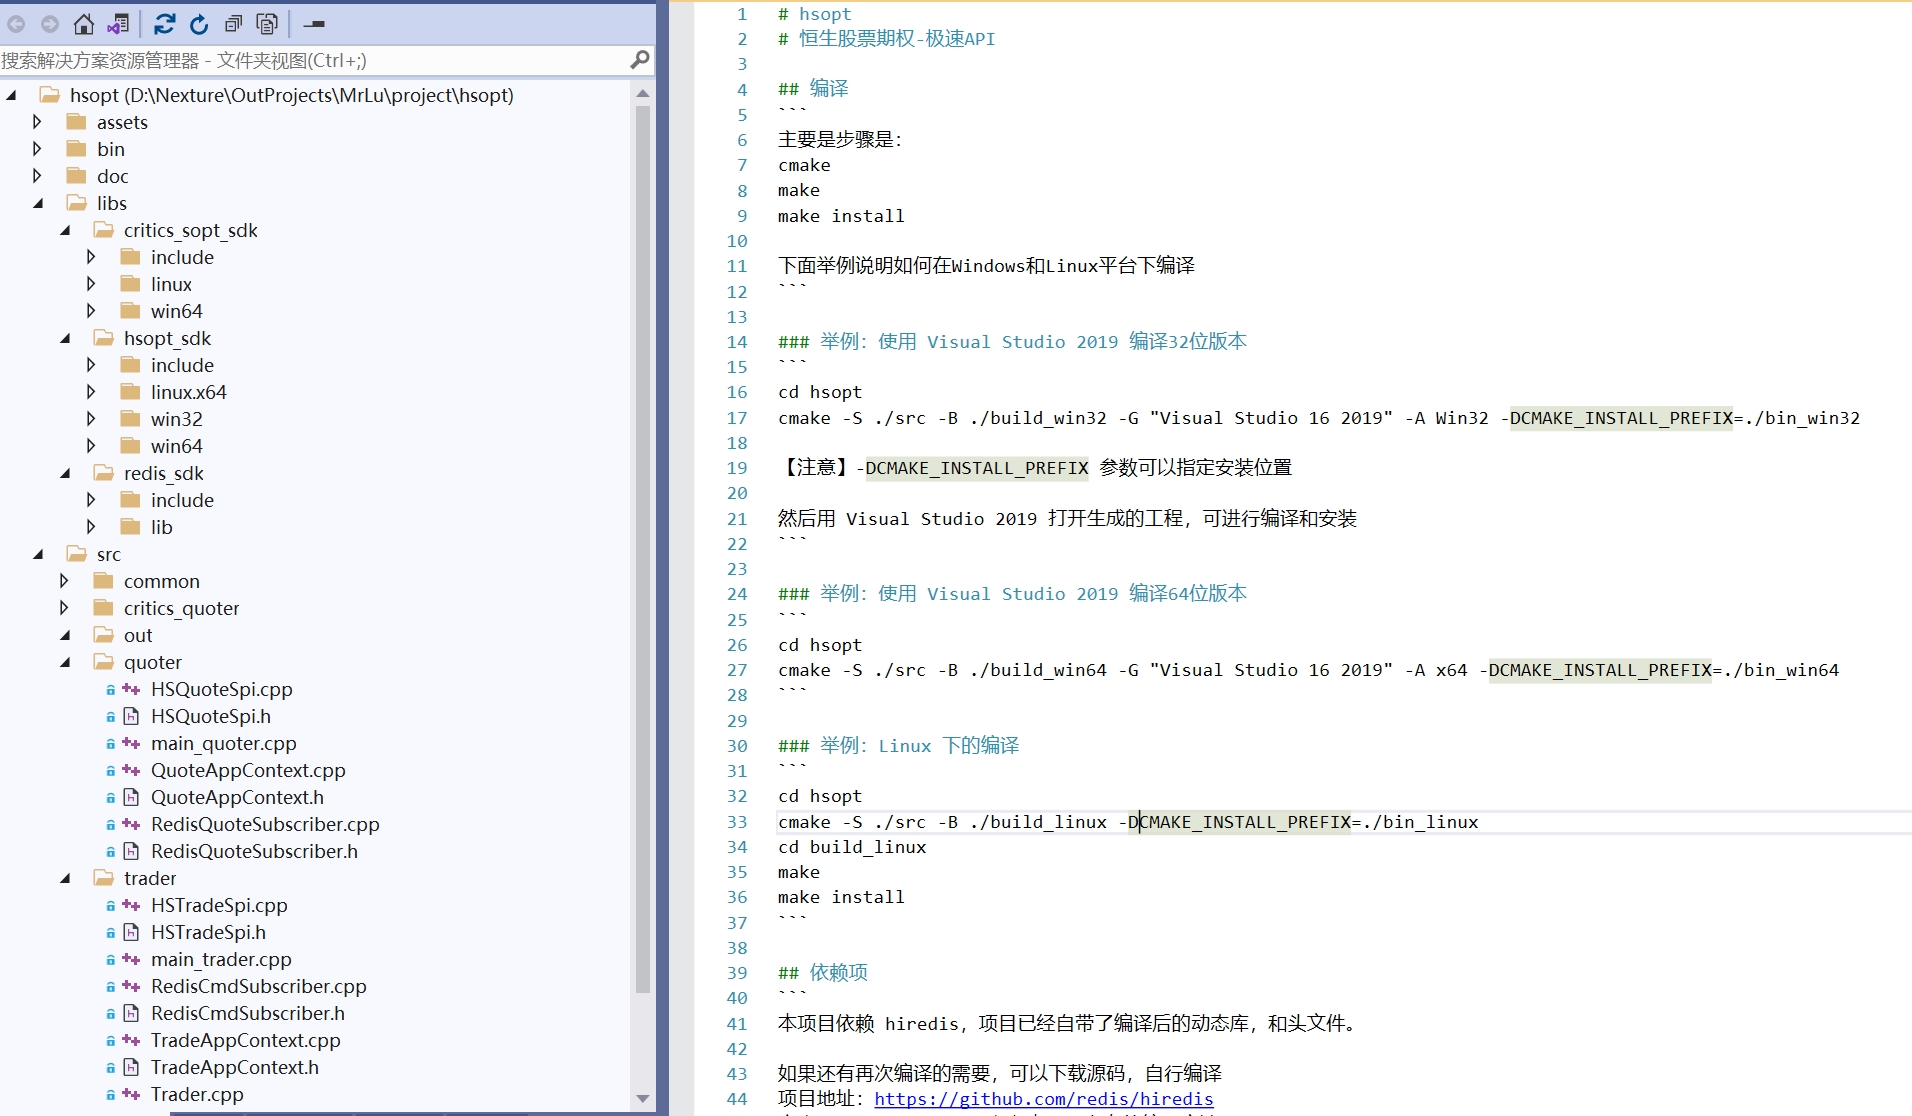The height and width of the screenshot is (1116, 1912).
Task: Click the Solution Explorer vertical scrollbar thumb
Action: point(643,548)
